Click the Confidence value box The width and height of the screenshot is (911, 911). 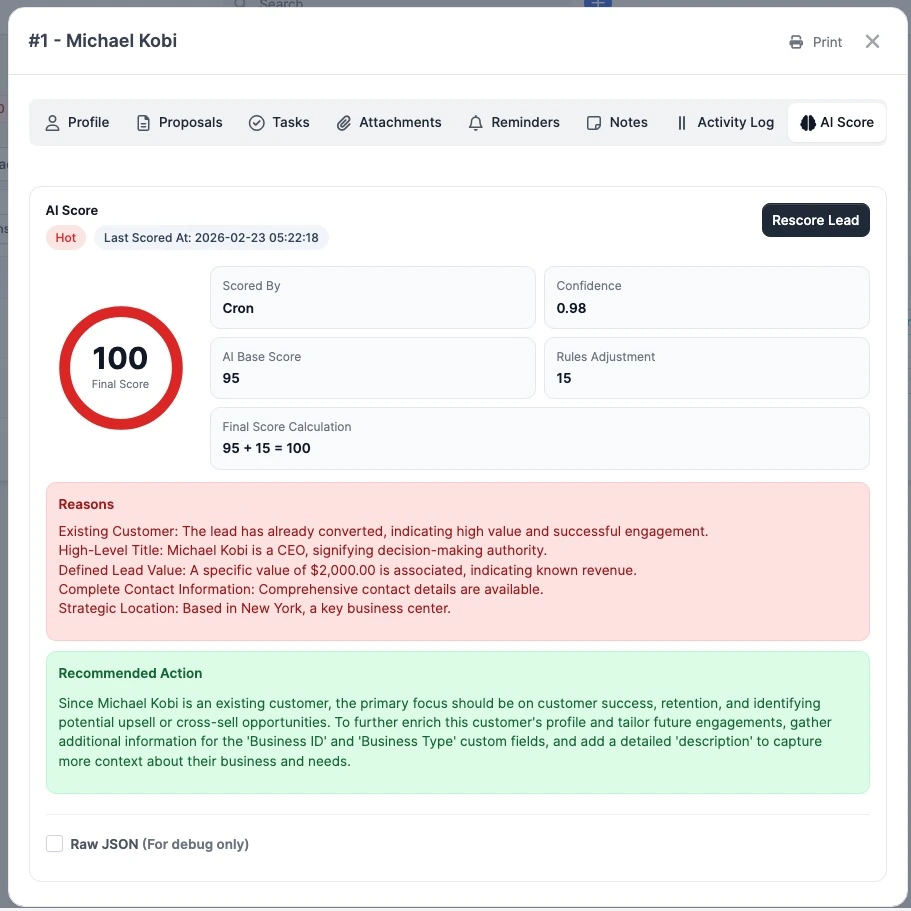(706, 297)
